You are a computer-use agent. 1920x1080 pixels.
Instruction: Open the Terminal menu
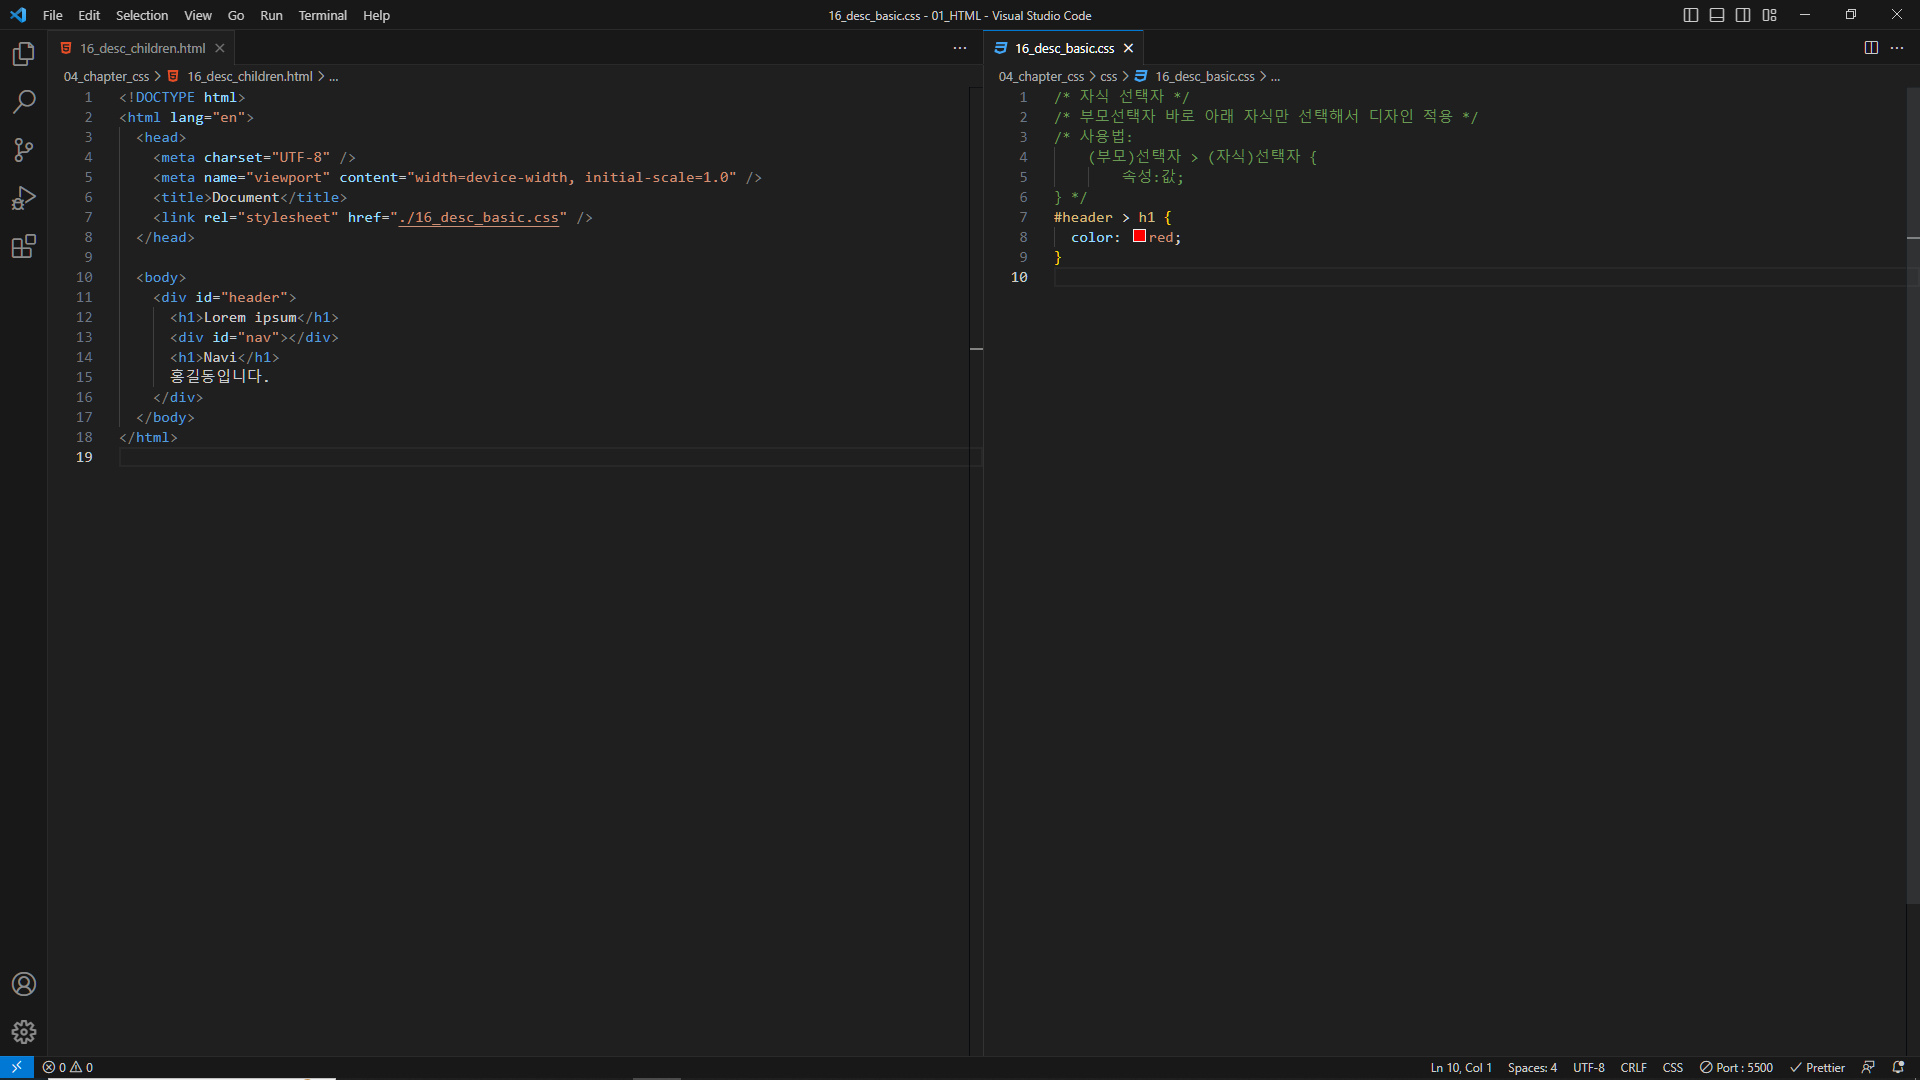click(322, 15)
